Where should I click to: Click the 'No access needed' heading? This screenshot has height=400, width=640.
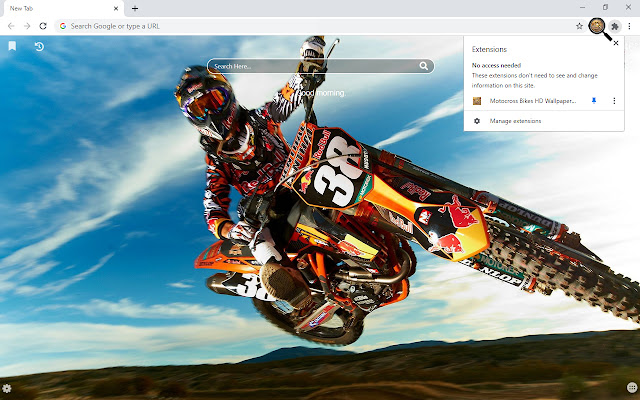(x=496, y=65)
